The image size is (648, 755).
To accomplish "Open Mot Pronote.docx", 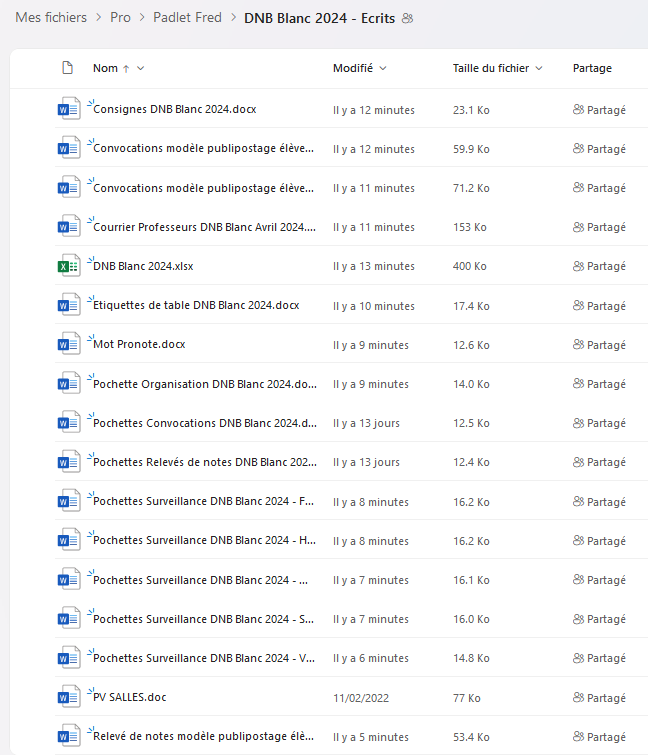I will [x=139, y=344].
